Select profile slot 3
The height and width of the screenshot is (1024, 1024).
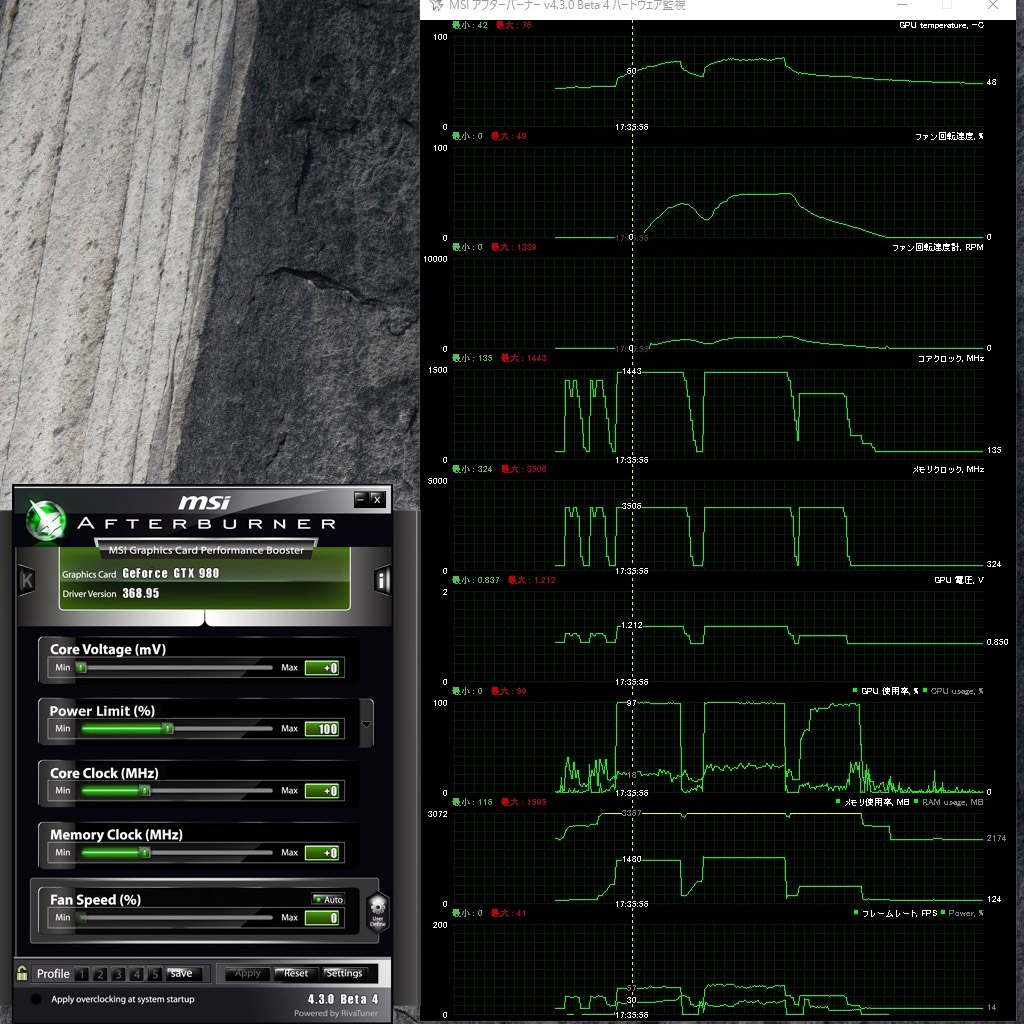118,974
